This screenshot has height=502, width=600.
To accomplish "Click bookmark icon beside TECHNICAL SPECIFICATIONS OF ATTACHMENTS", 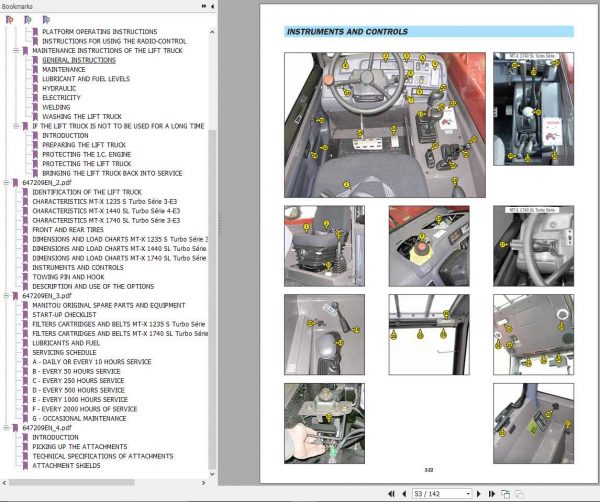I will point(25,456).
